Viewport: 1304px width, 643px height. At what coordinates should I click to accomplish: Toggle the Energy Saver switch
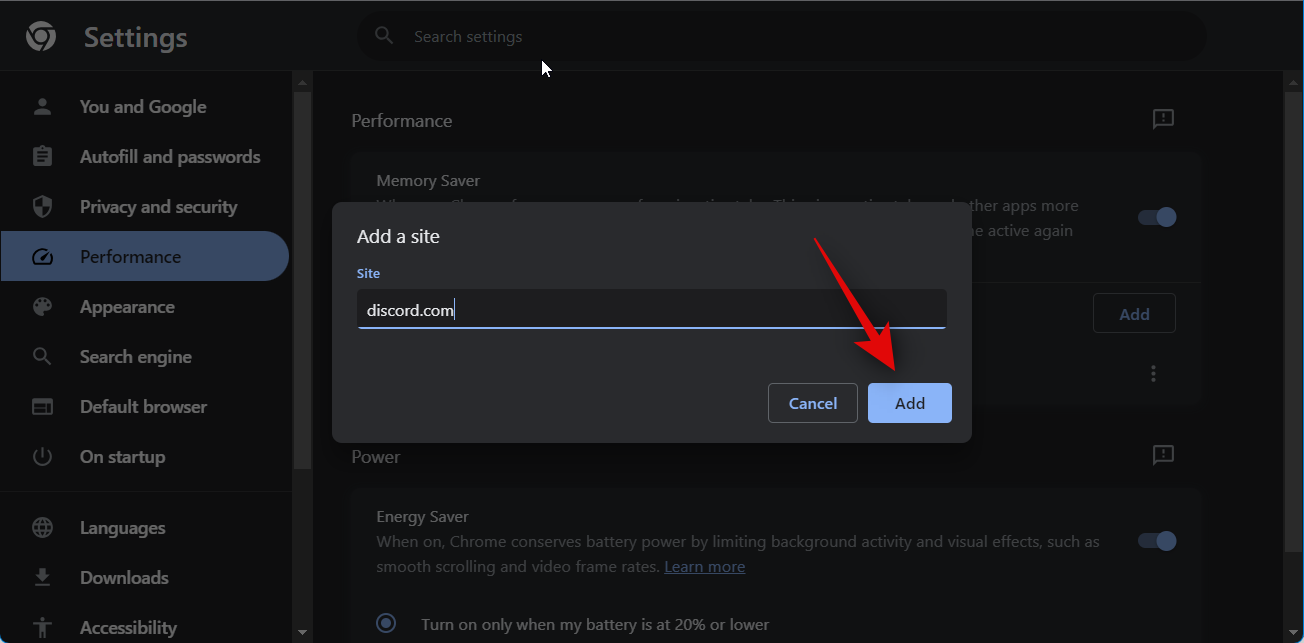pyautogui.click(x=1158, y=541)
